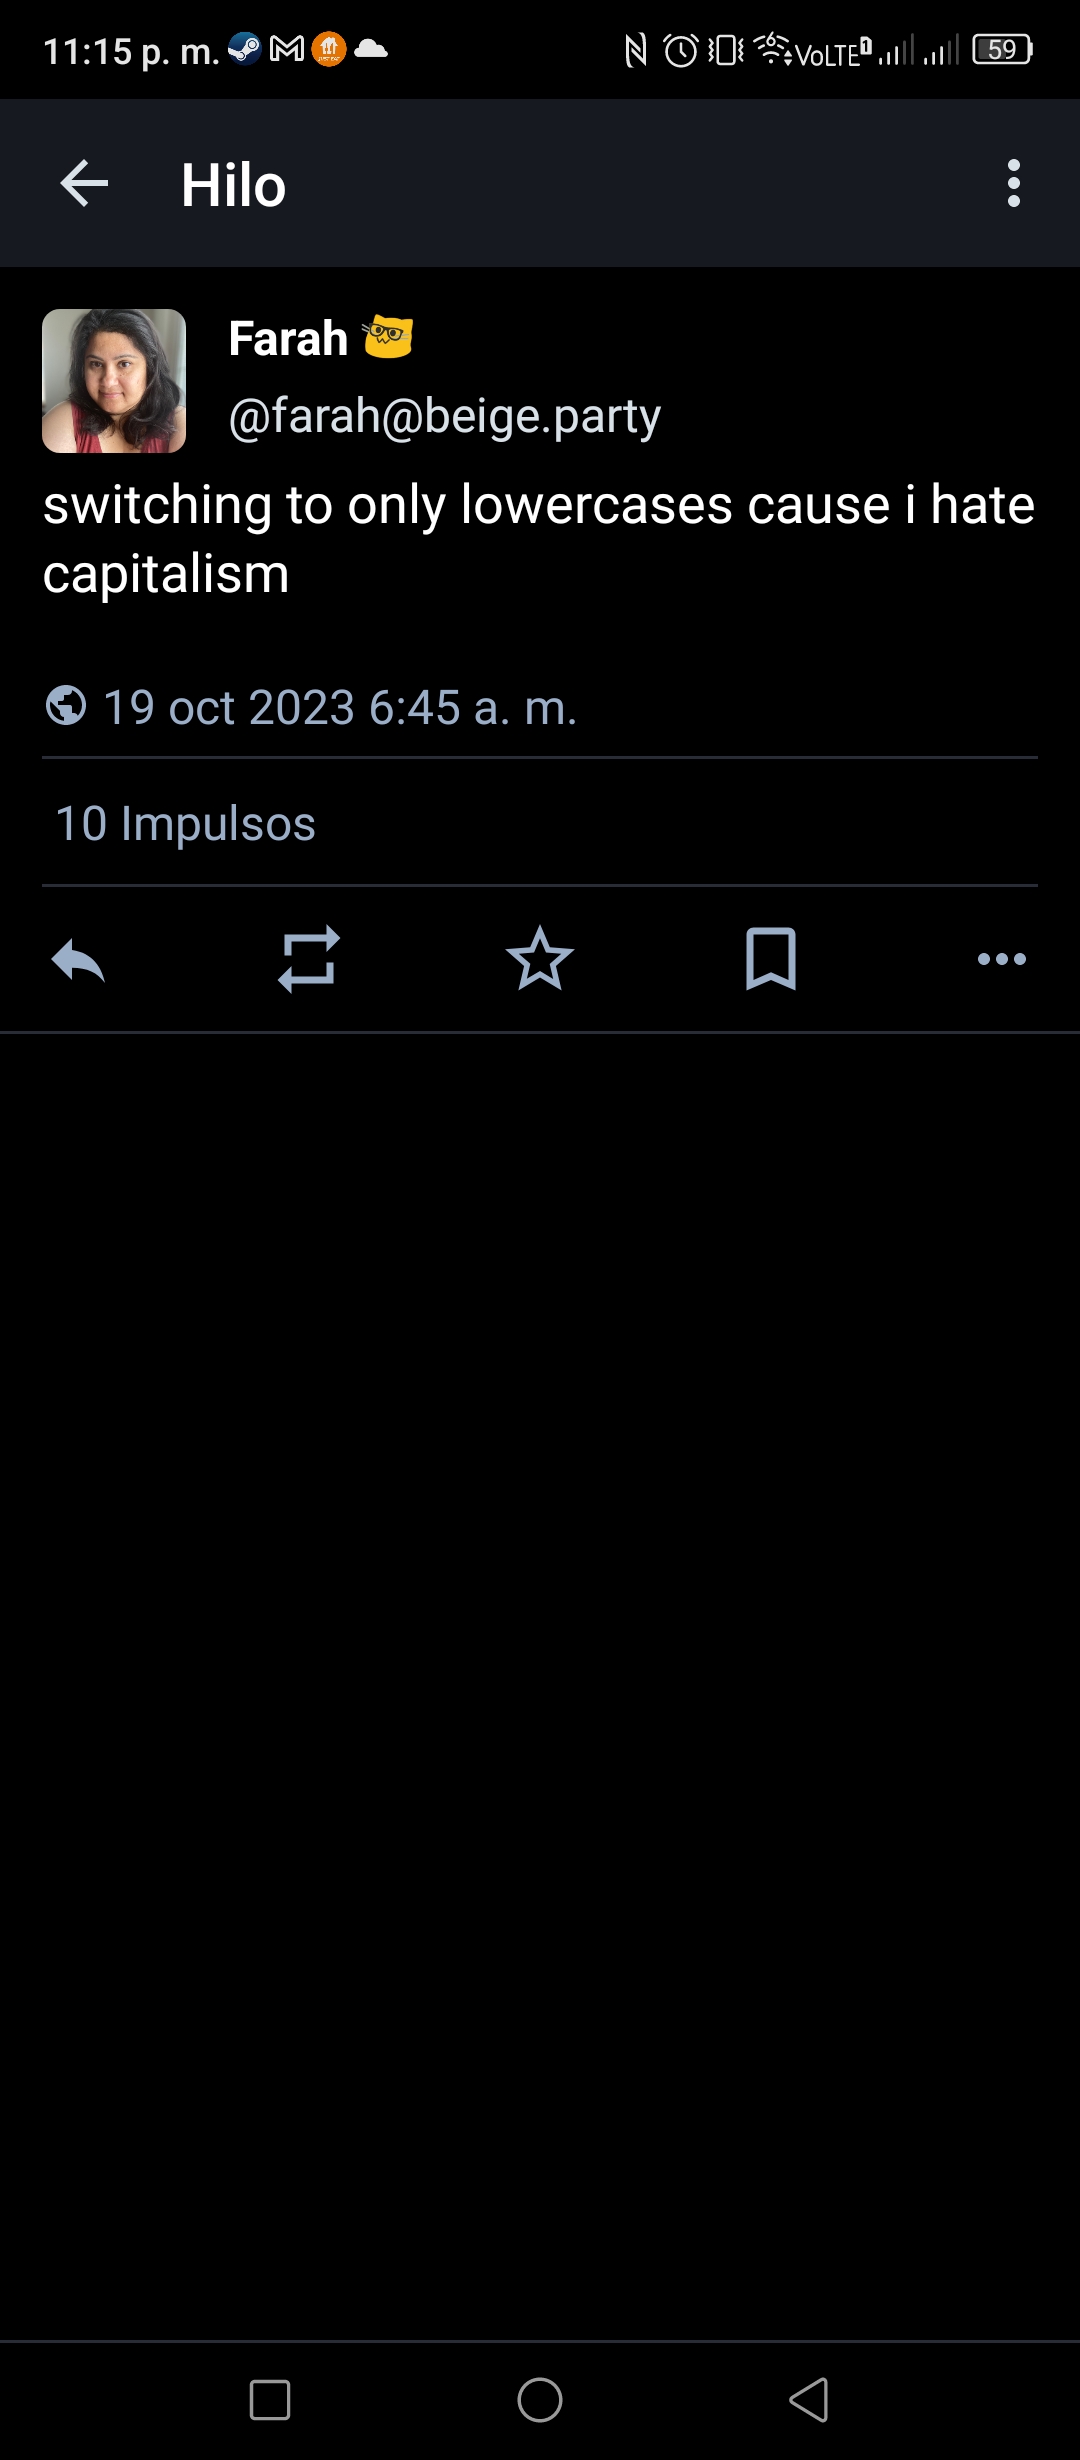Reply to Farah's post
This screenshot has height=2460, width=1080.
[78, 960]
